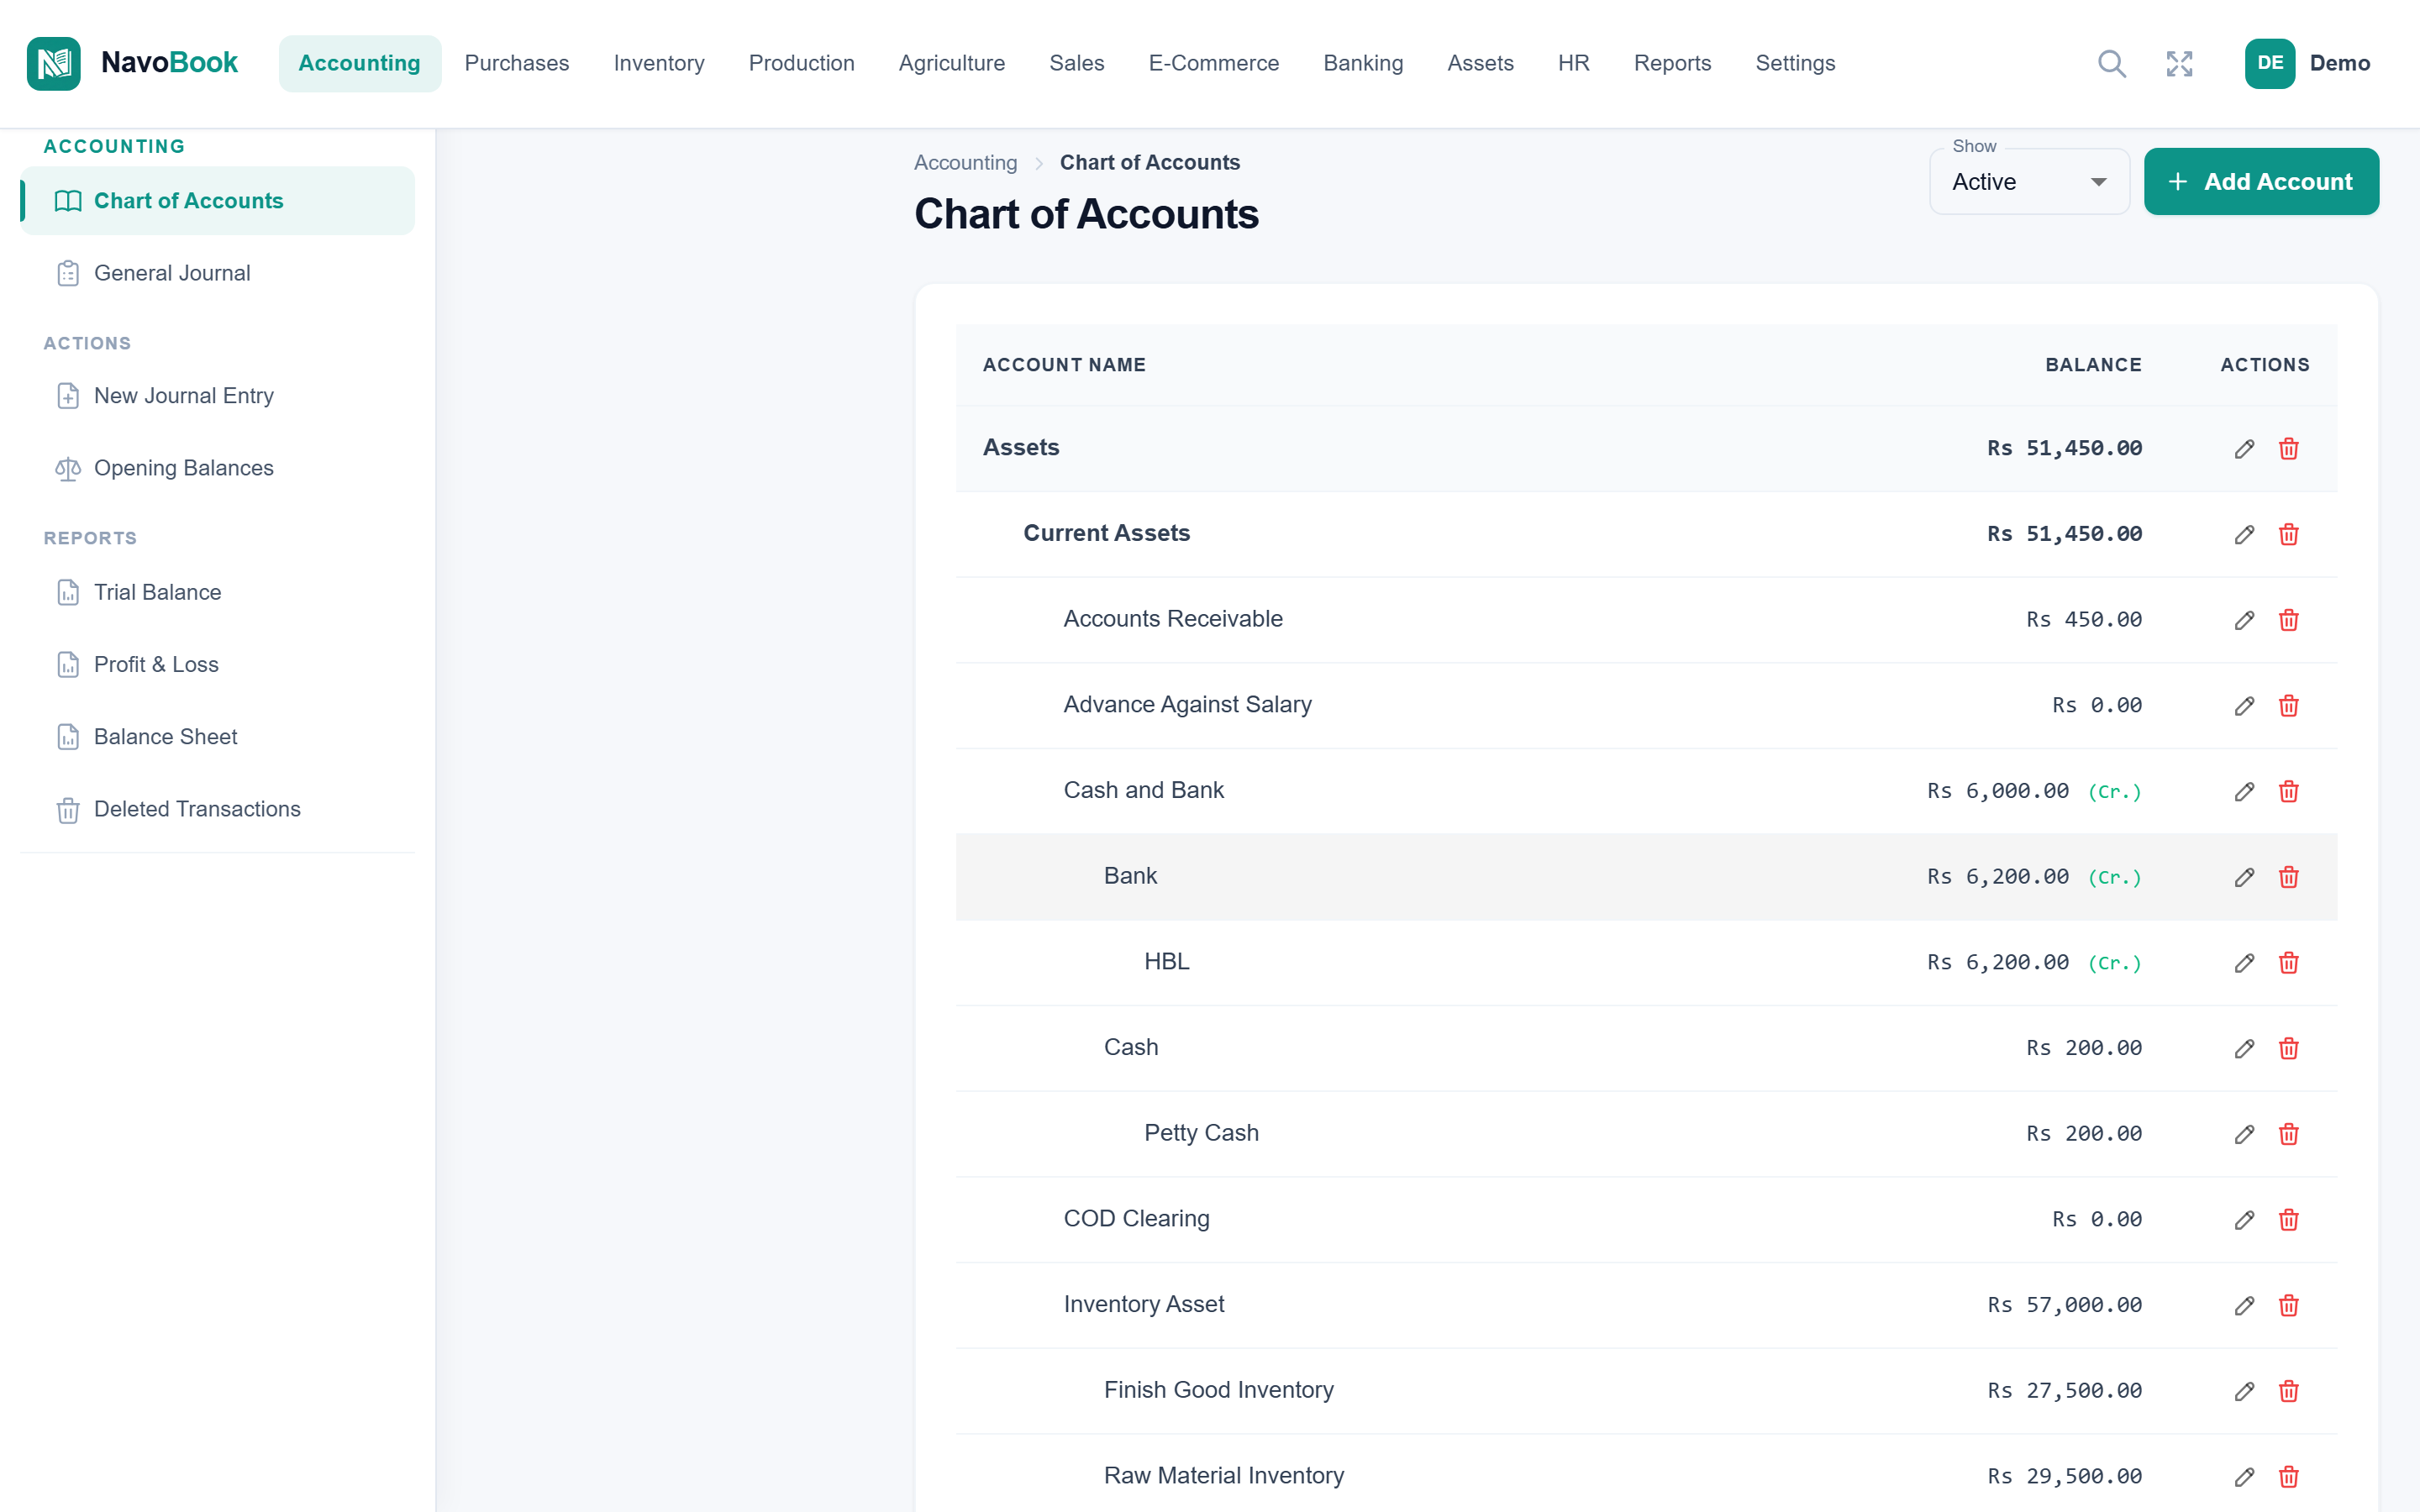Edit the Current Assets account
Image resolution: width=2420 pixels, height=1512 pixels.
click(x=2244, y=534)
